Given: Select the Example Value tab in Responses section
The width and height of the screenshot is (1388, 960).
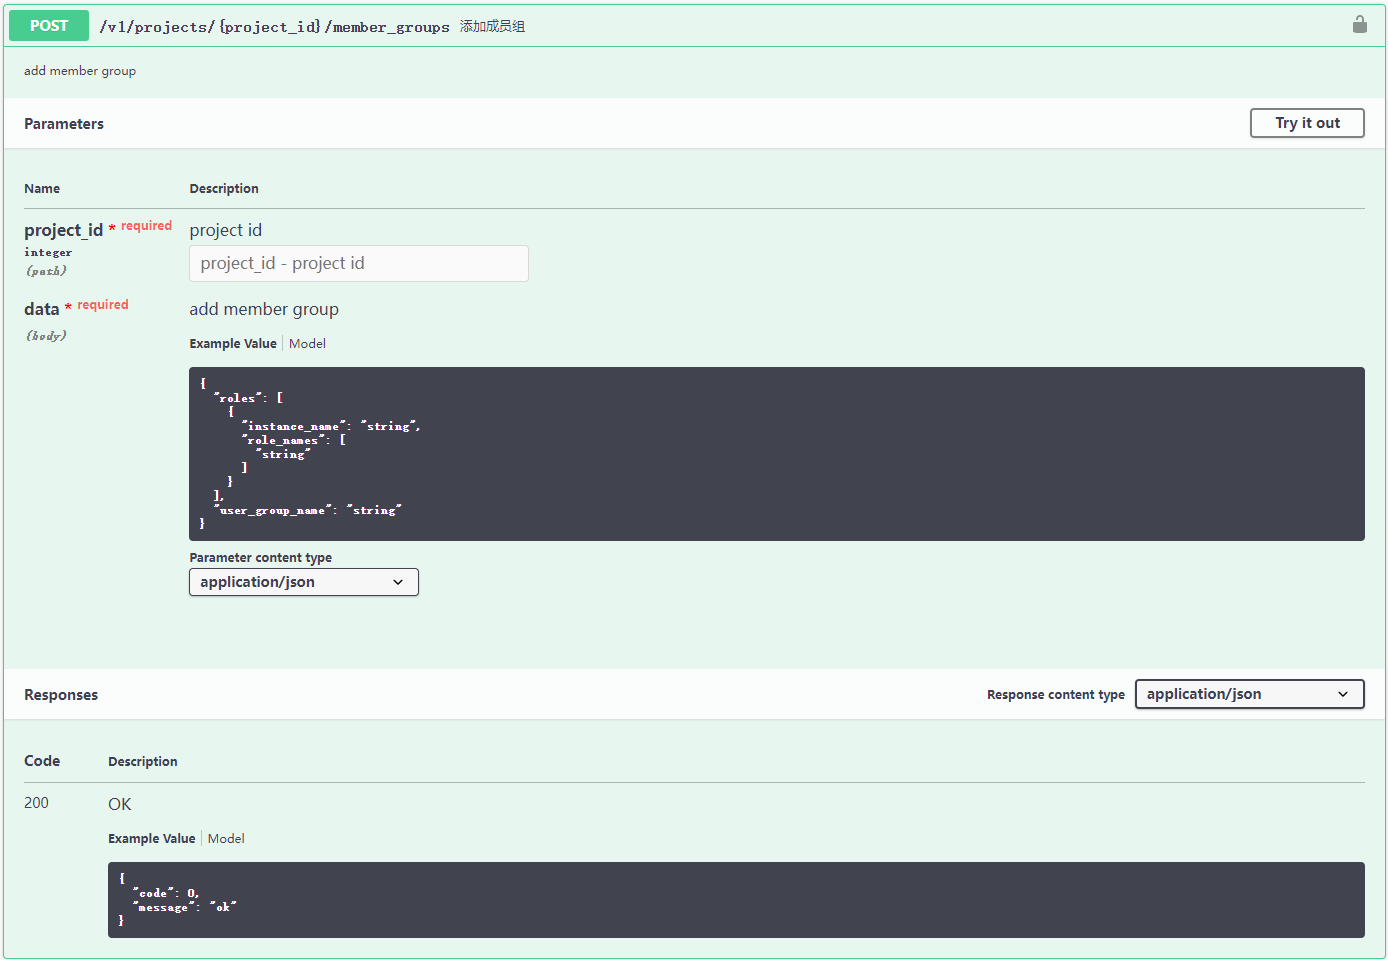Looking at the screenshot, I should pos(151,838).
